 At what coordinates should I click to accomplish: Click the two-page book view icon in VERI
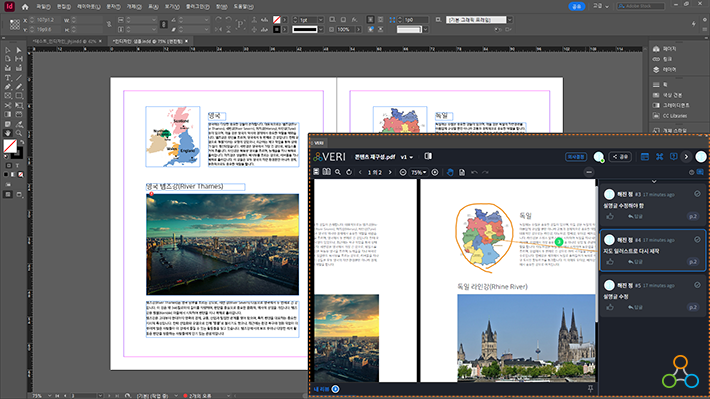326,172
